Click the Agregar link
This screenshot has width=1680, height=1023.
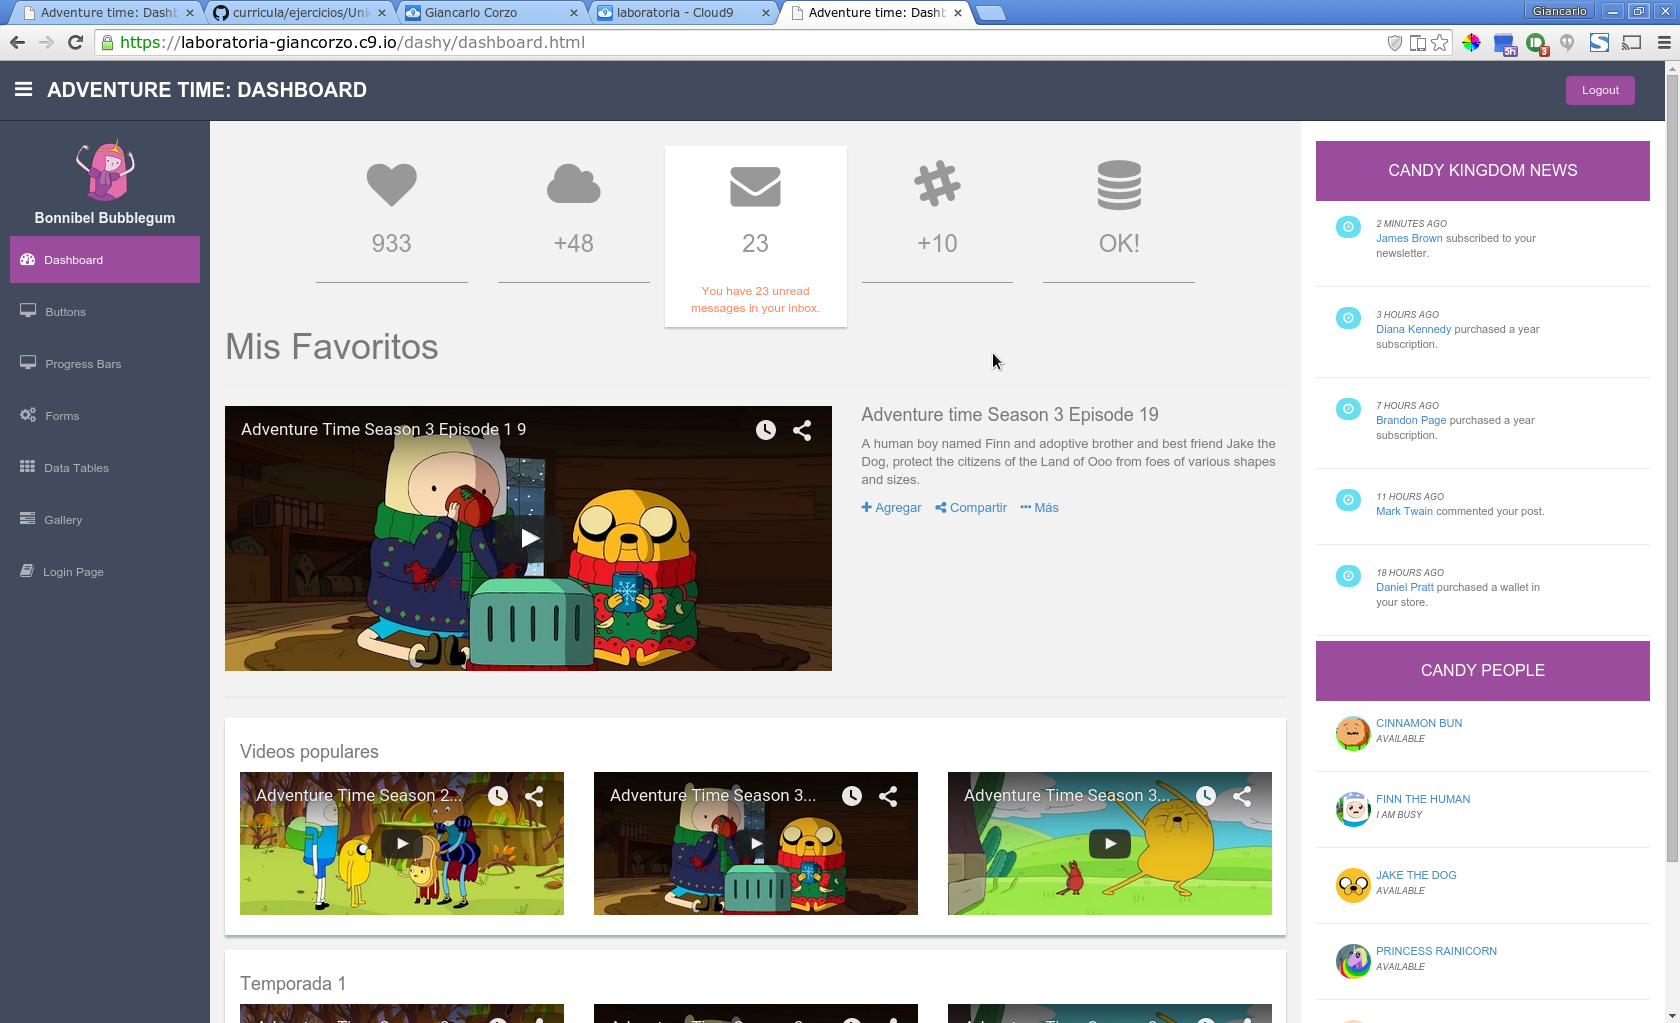891,508
